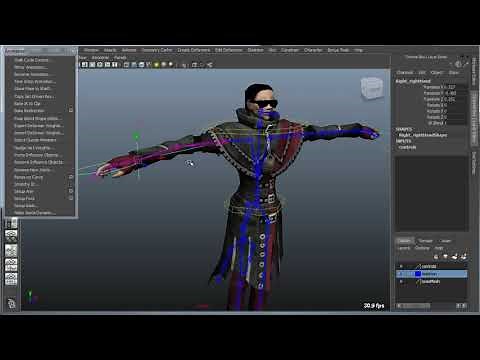Screen dimensions: 480x360
Task: Click the view cube in the viewport corner
Action: (371, 88)
